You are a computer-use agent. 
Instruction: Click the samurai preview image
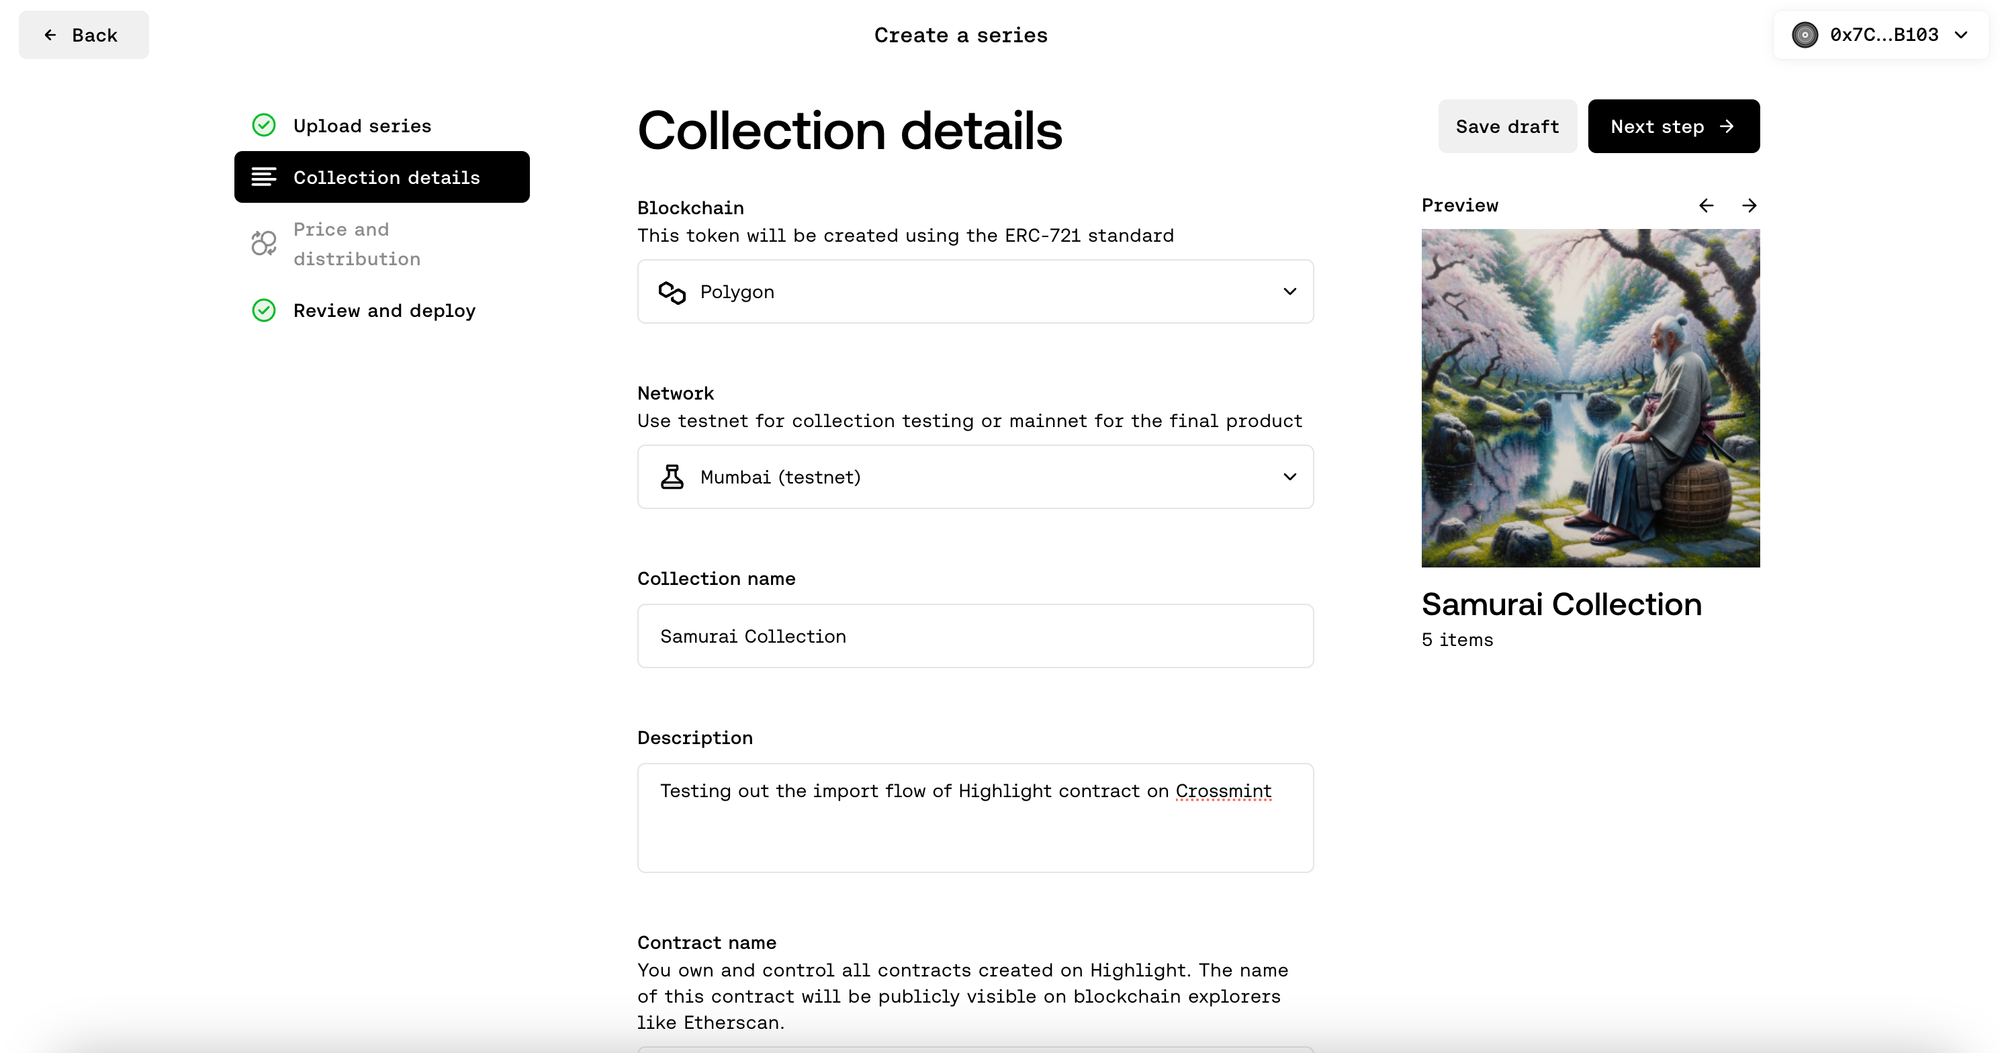1590,398
